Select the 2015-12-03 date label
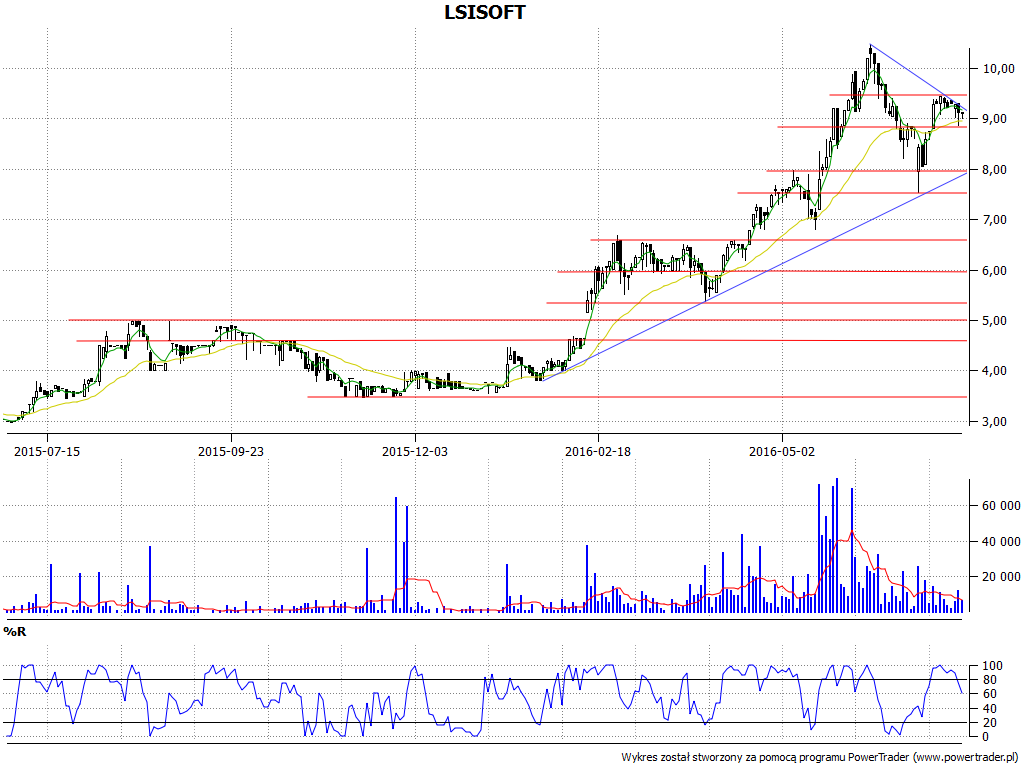 tap(415, 451)
